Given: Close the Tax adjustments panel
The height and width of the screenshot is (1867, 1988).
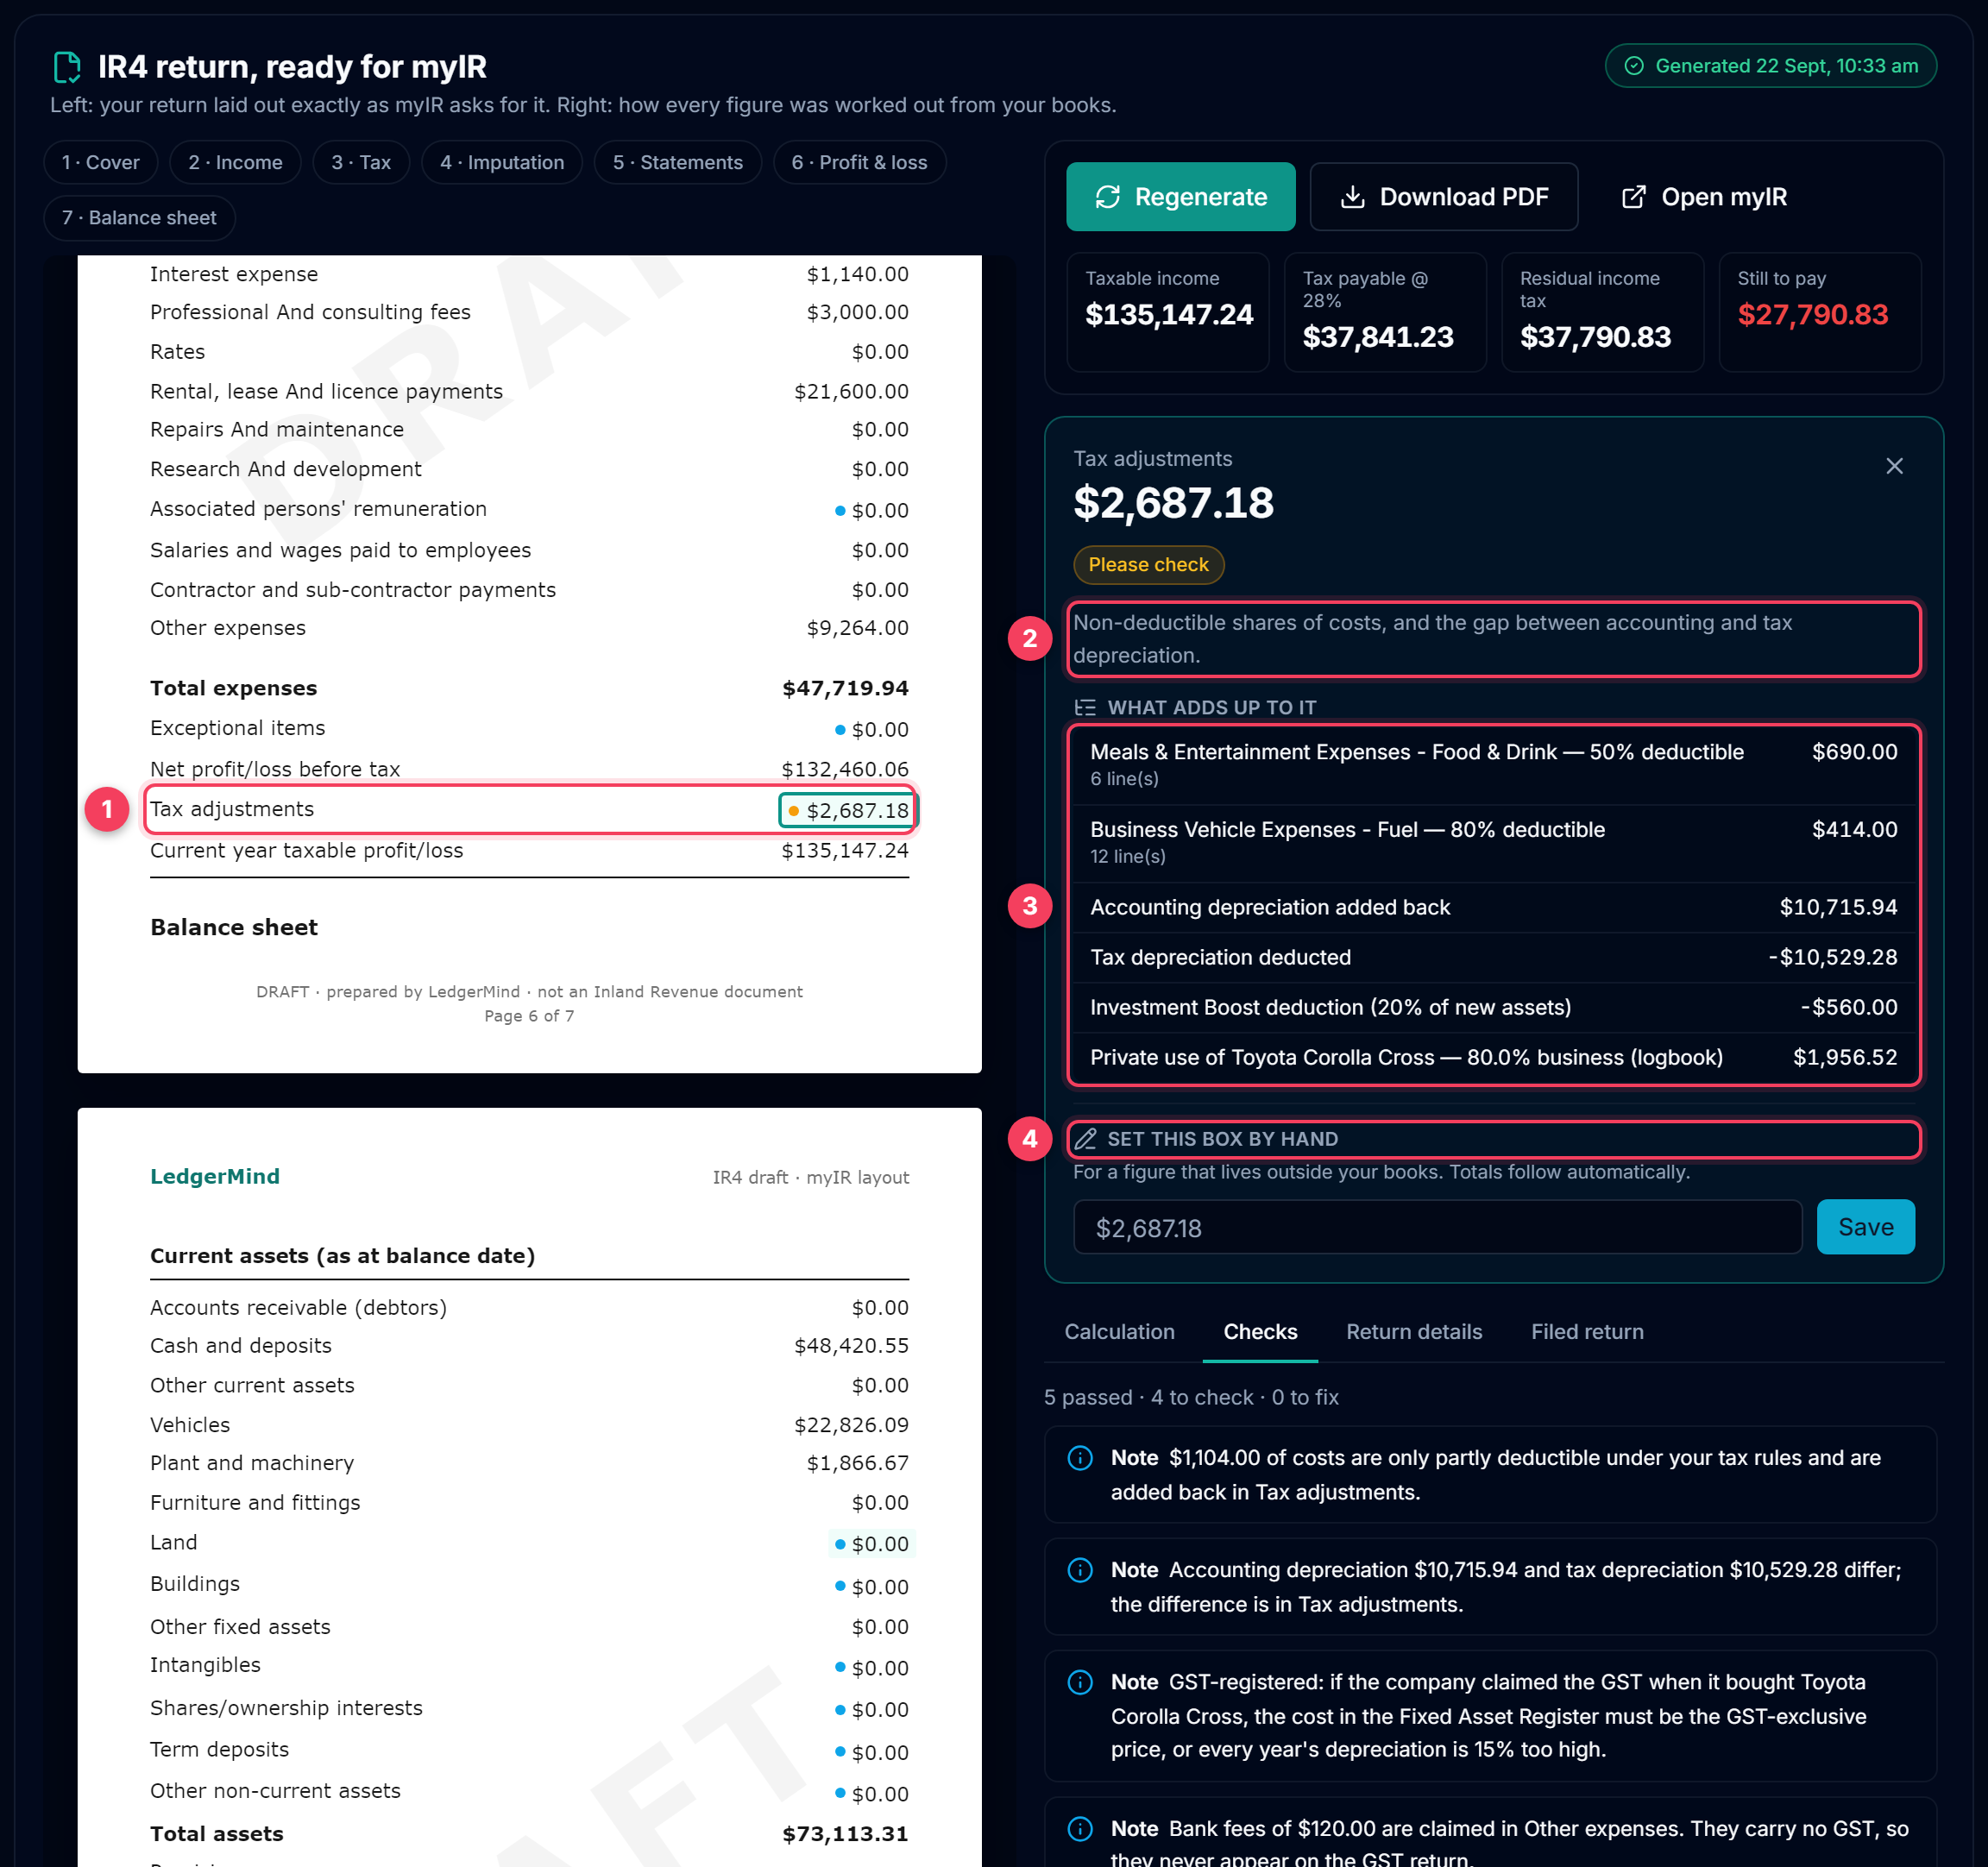Looking at the screenshot, I should 1893,466.
